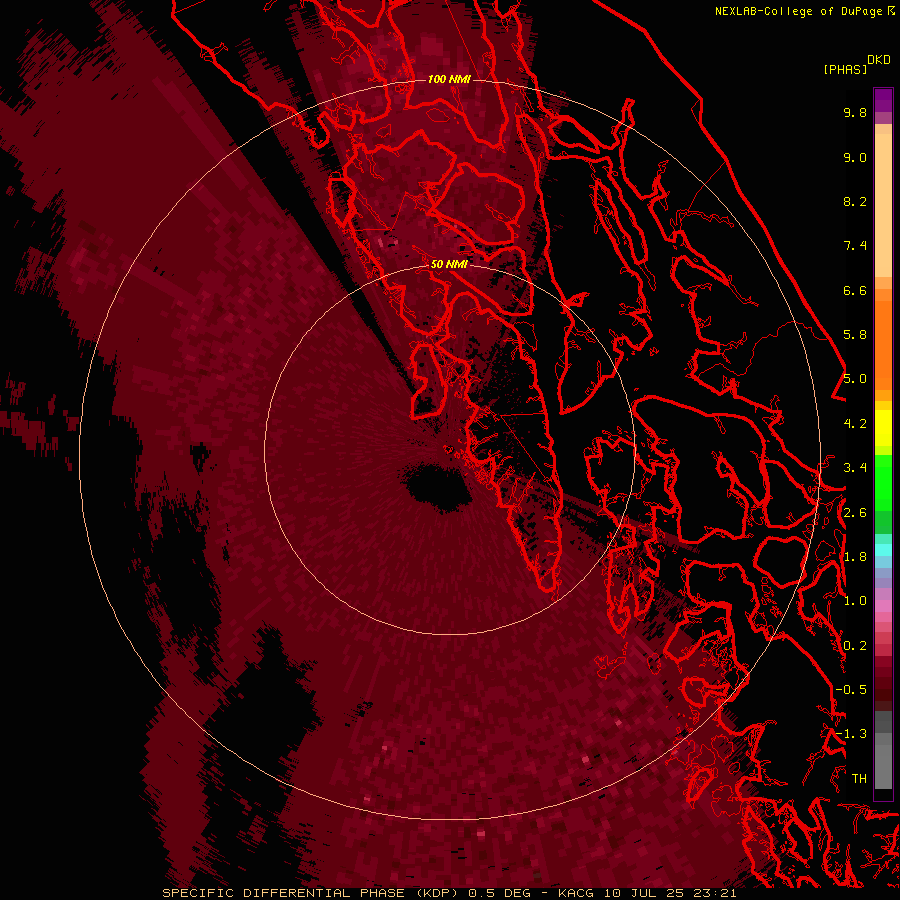
Task: Click the 5.8 scale value
Action: click(855, 335)
